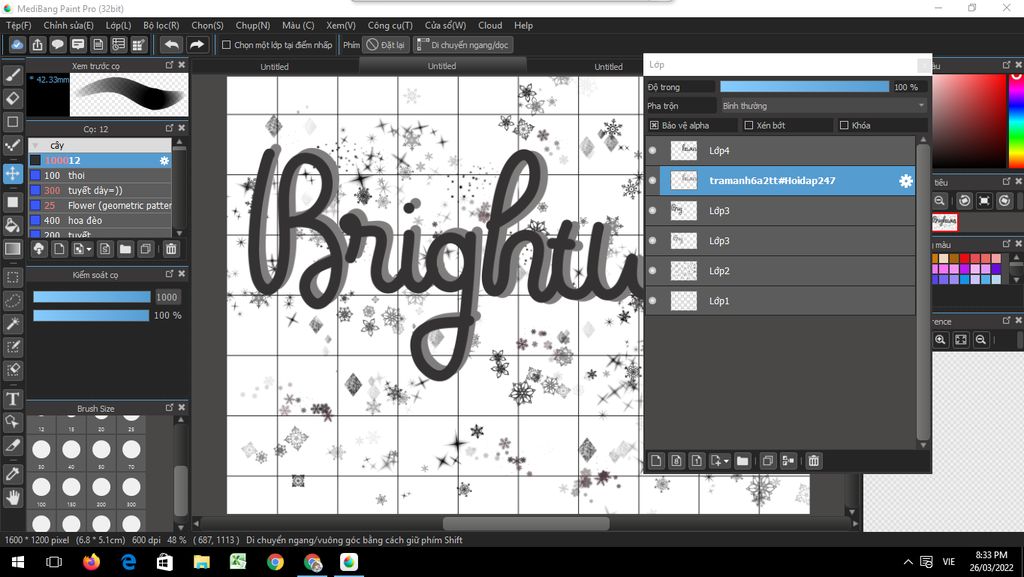Select the Eraser tool
The image size is (1024, 577).
[x=12, y=98]
